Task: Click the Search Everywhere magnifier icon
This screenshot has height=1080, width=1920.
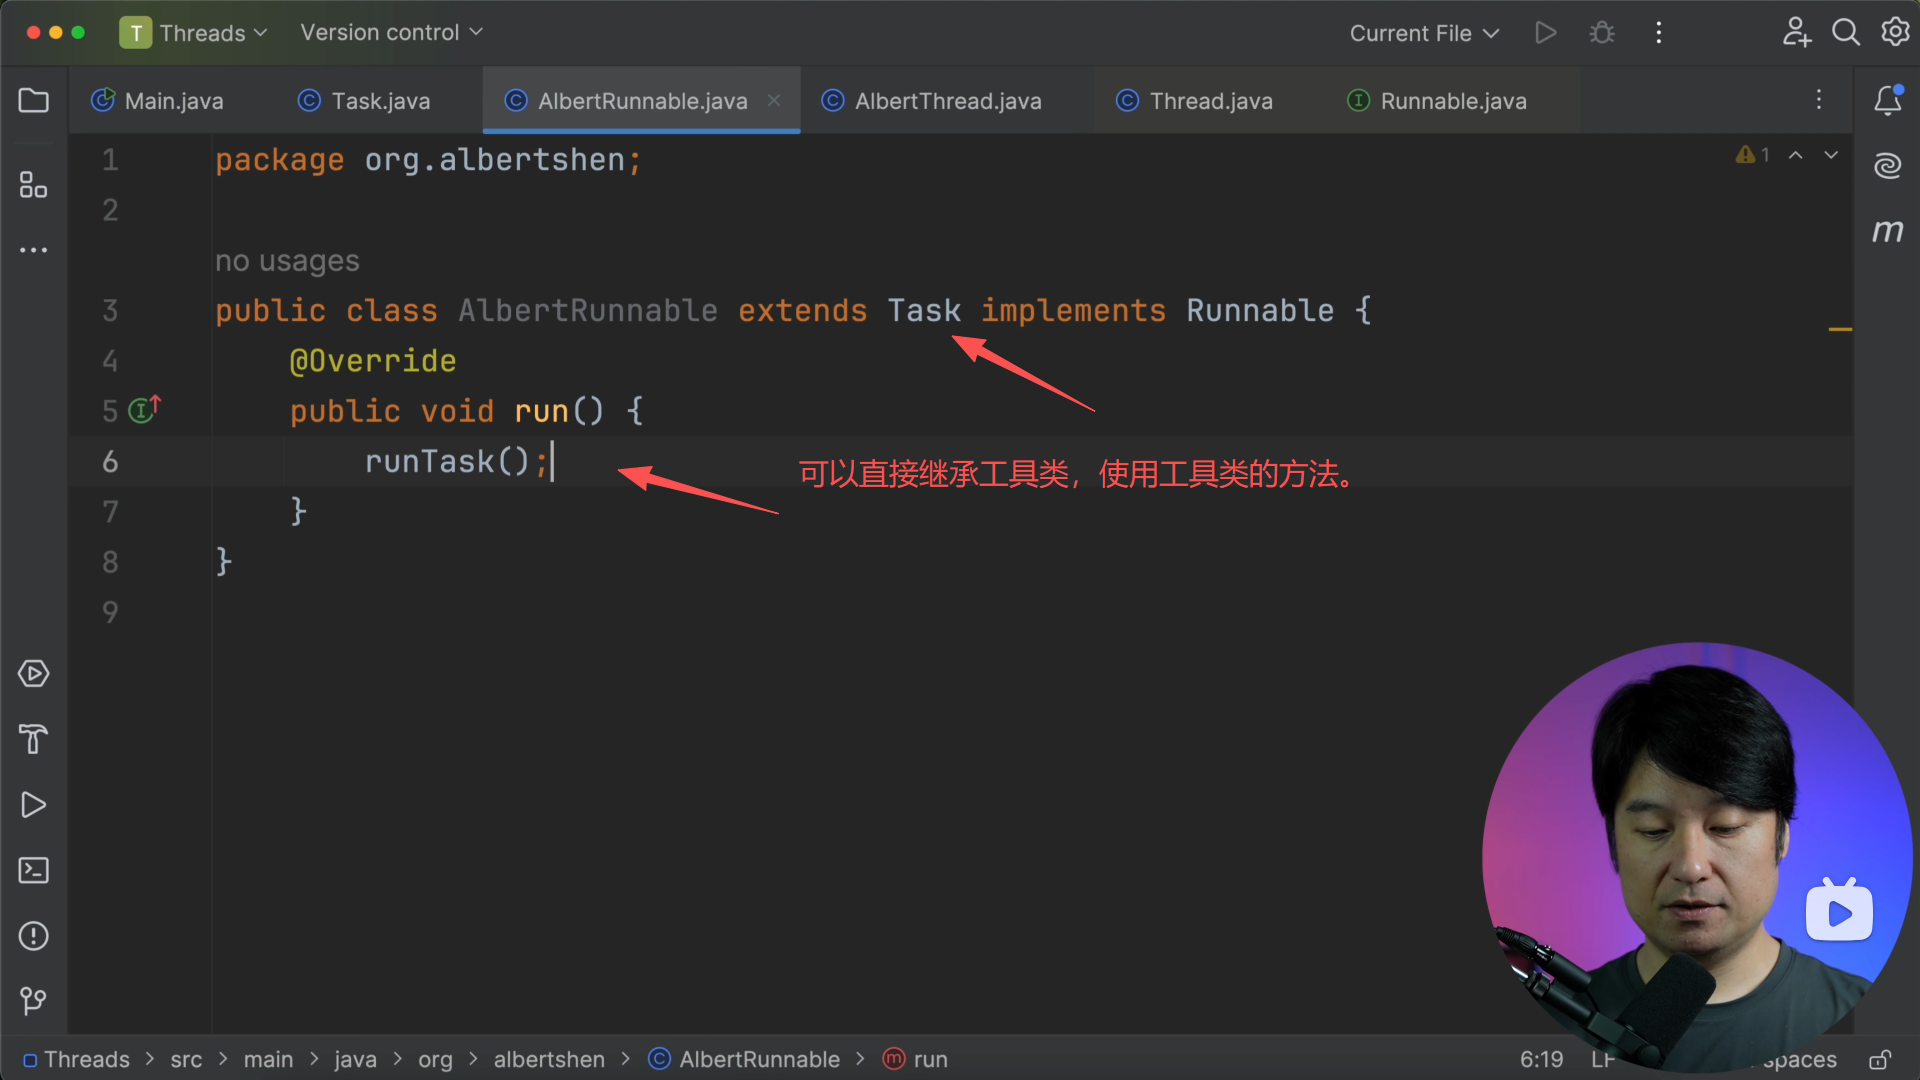Action: click(1845, 33)
